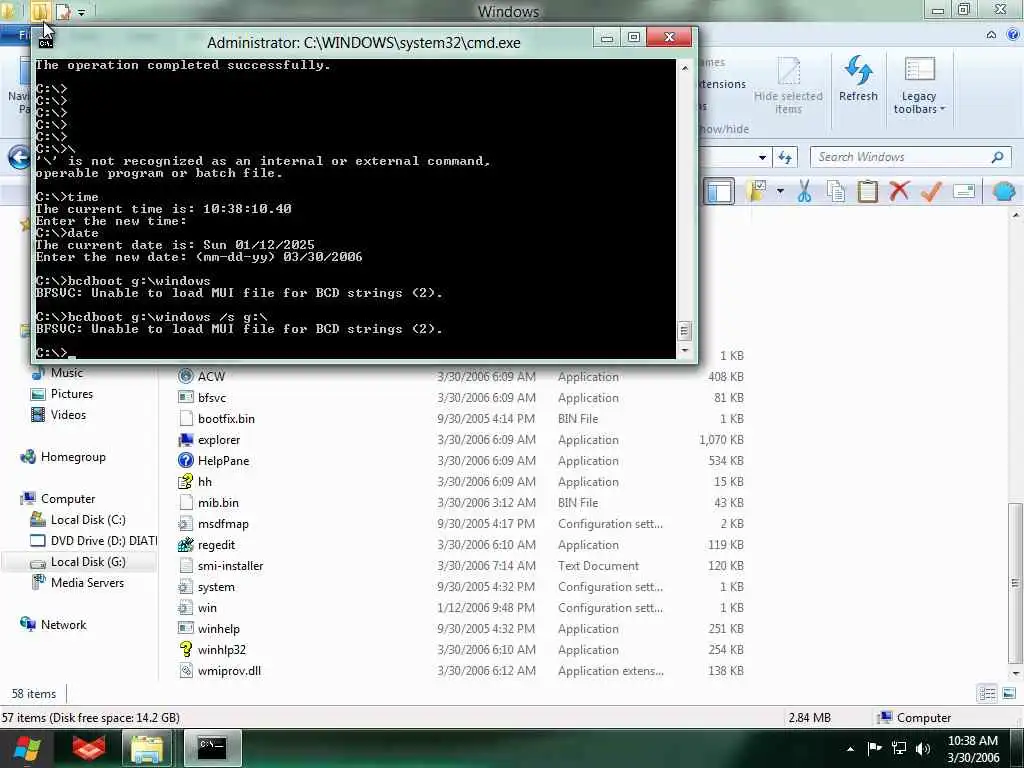Toggle the navigation pane layout icon
The width and height of the screenshot is (1024, 768).
tap(719, 191)
